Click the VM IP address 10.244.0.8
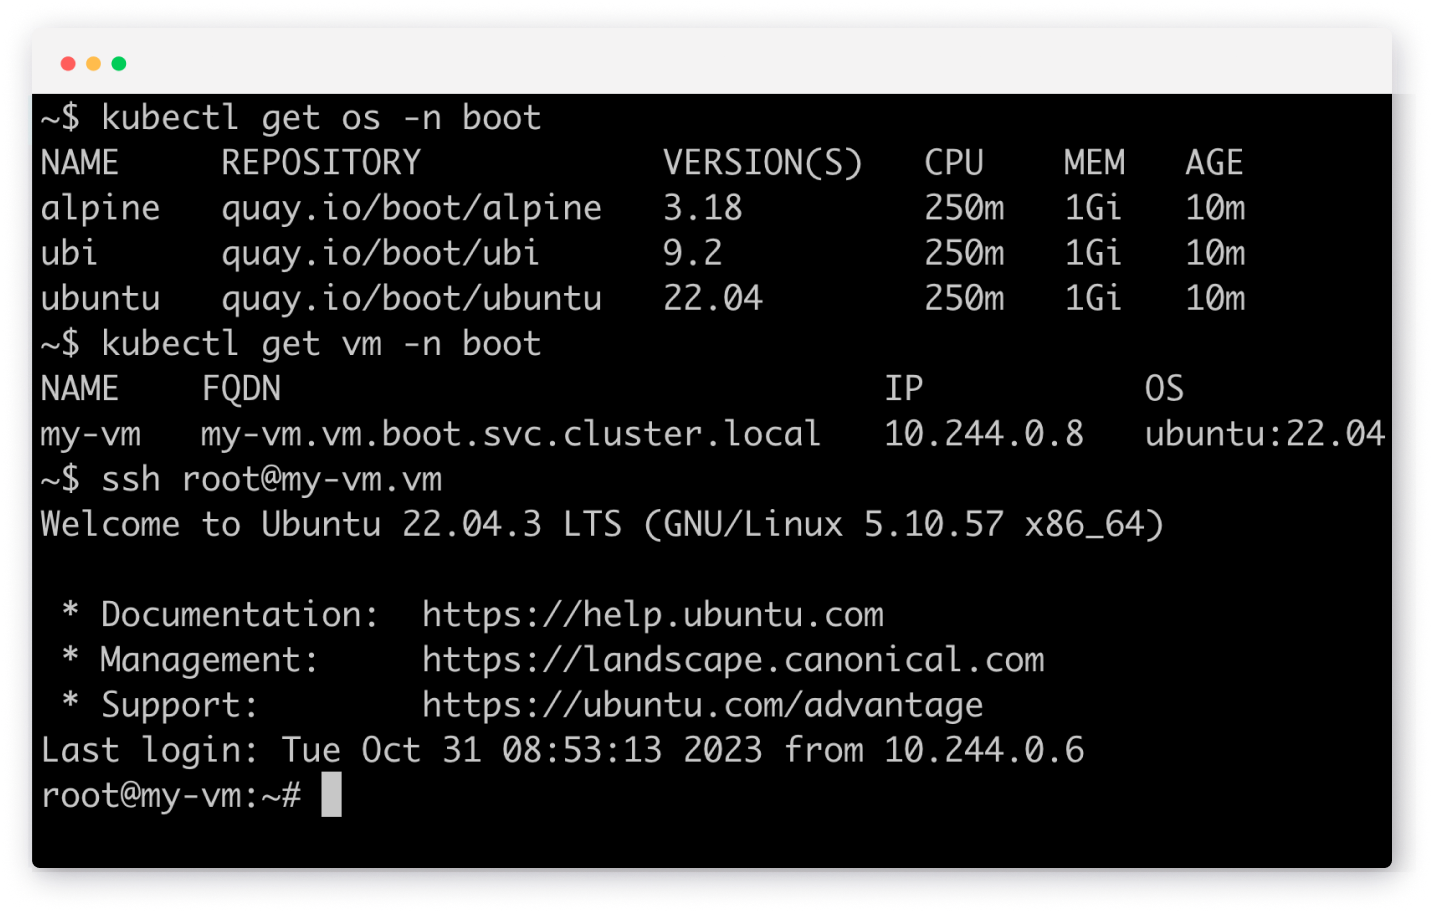Viewport: 1432px width, 912px height. [983, 434]
